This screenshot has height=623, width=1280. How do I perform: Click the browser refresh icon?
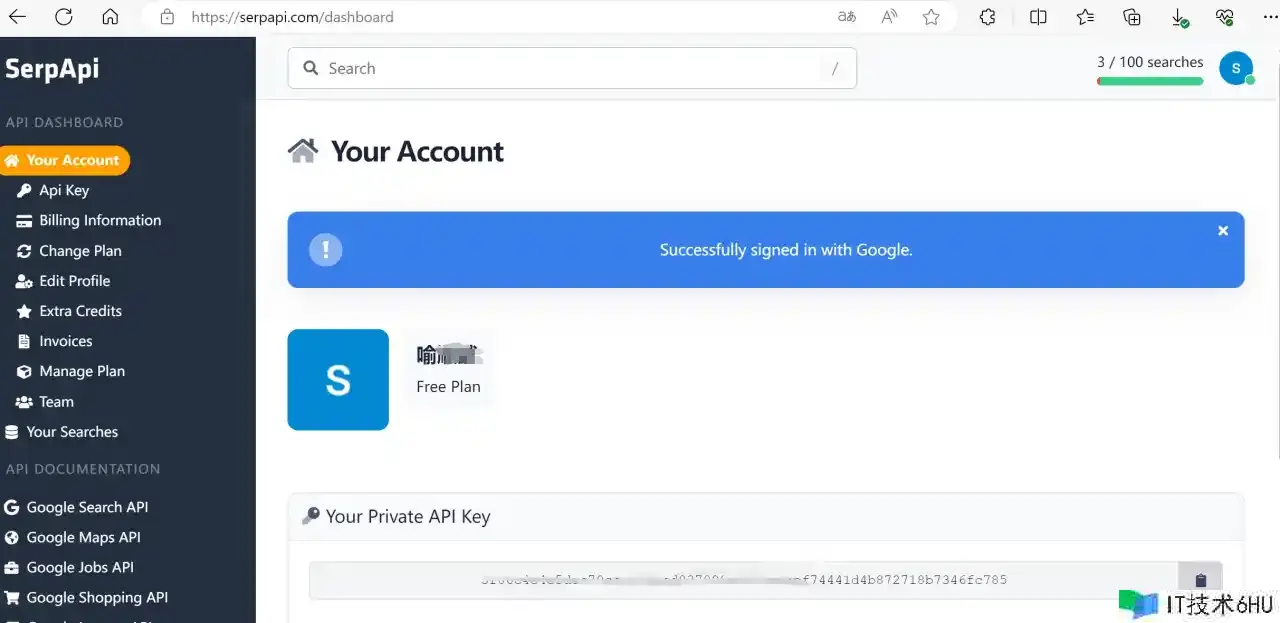pyautogui.click(x=64, y=17)
